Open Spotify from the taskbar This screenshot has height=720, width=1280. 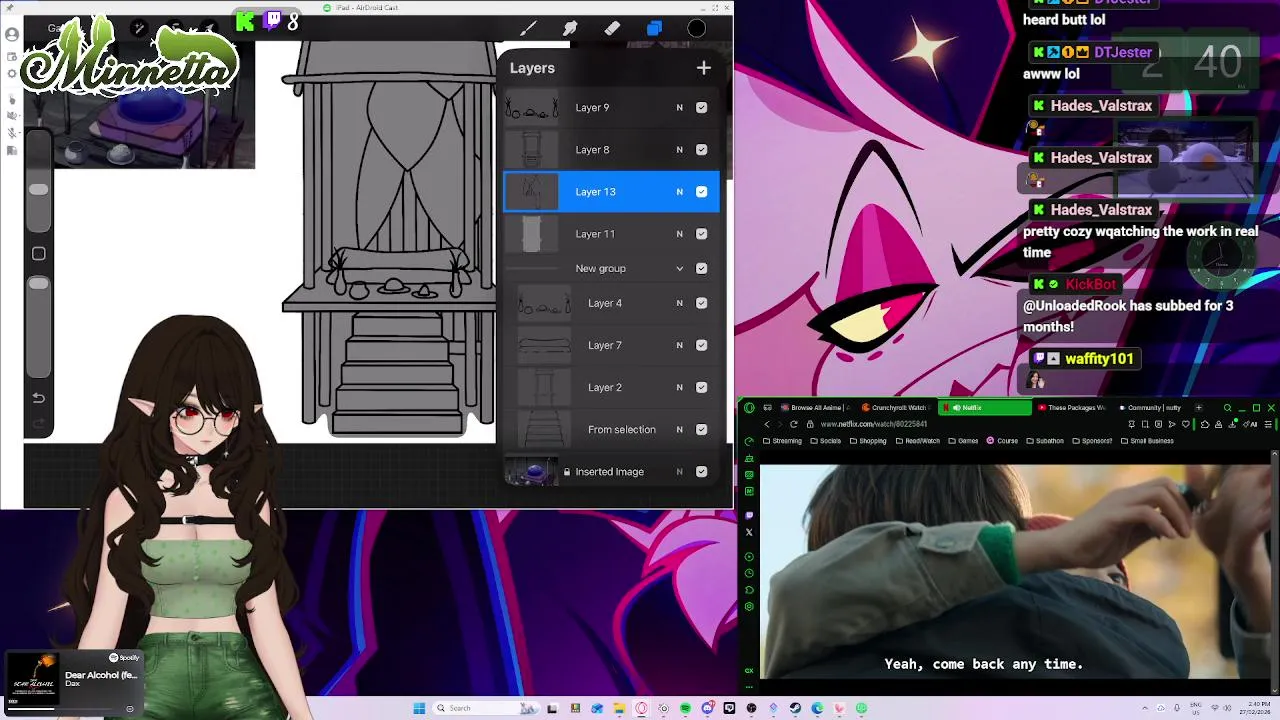coord(686,708)
